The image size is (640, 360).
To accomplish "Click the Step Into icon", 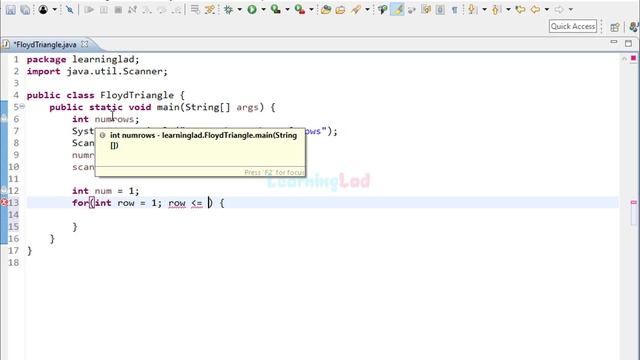I will pos(147,9).
